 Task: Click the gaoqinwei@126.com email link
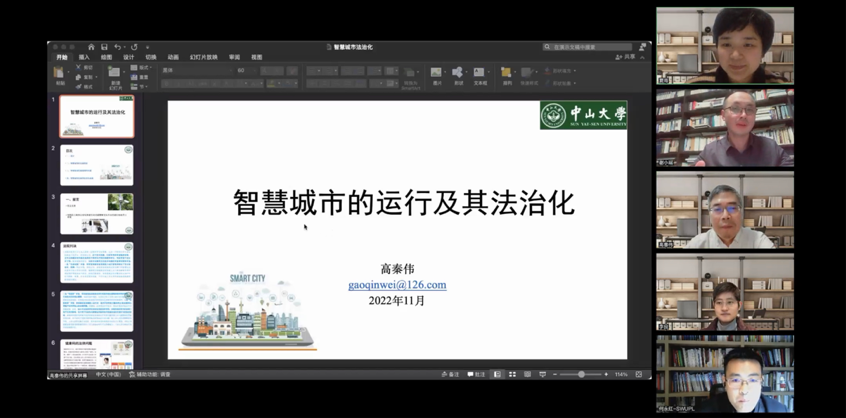397,285
